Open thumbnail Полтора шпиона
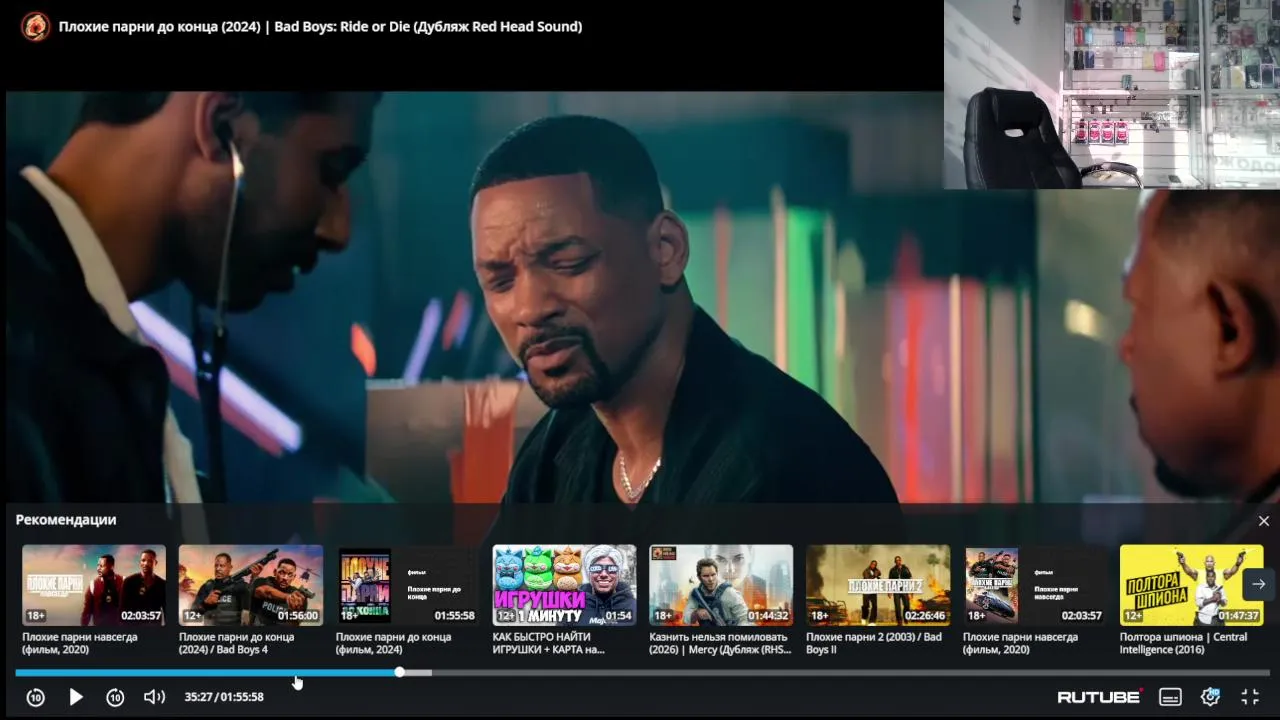 [x=1191, y=585]
